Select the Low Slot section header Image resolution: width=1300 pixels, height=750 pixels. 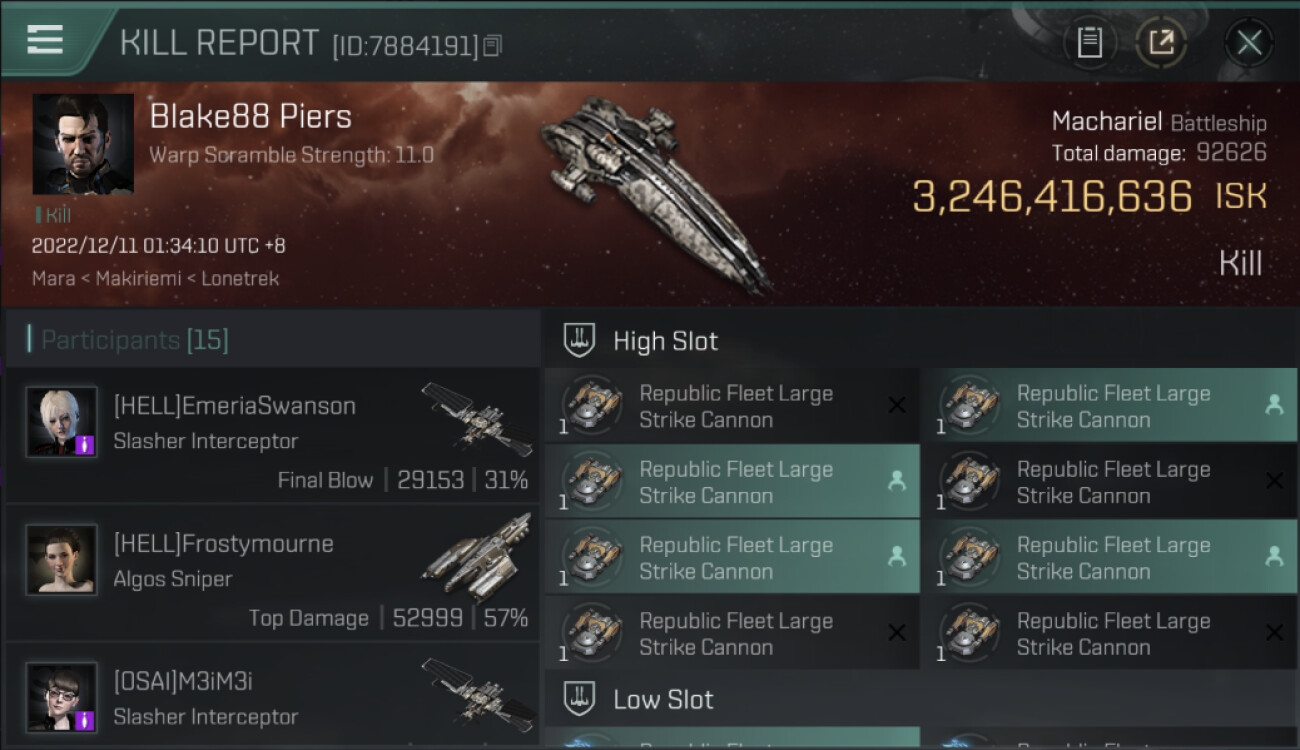(x=663, y=699)
